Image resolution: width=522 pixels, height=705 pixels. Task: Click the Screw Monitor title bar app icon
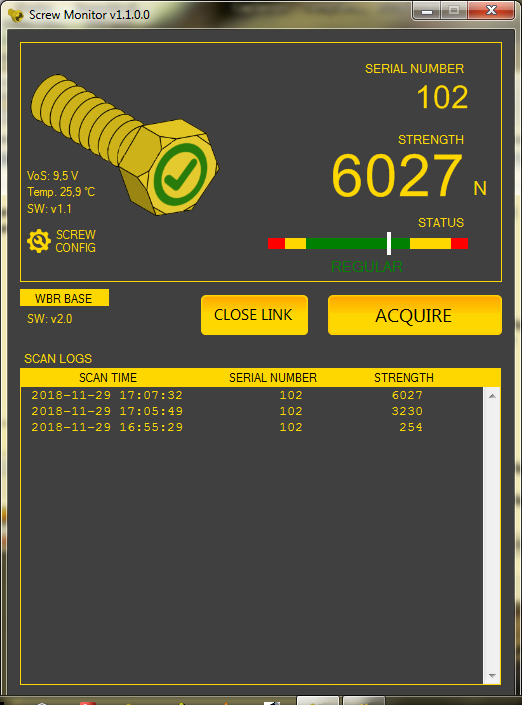[x=16, y=15]
